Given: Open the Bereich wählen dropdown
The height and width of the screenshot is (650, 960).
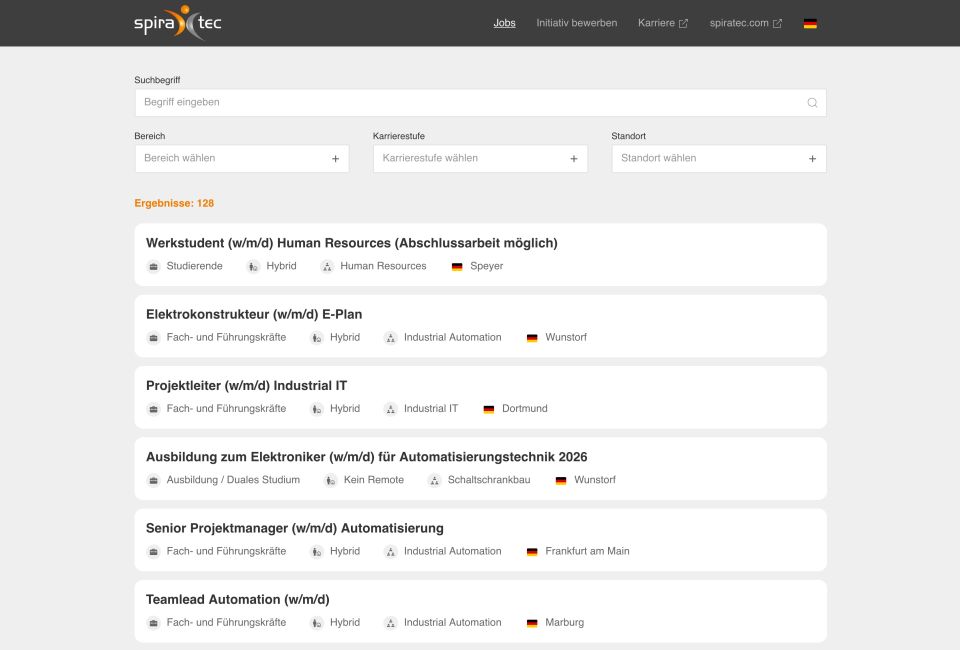Looking at the screenshot, I should pos(242,159).
